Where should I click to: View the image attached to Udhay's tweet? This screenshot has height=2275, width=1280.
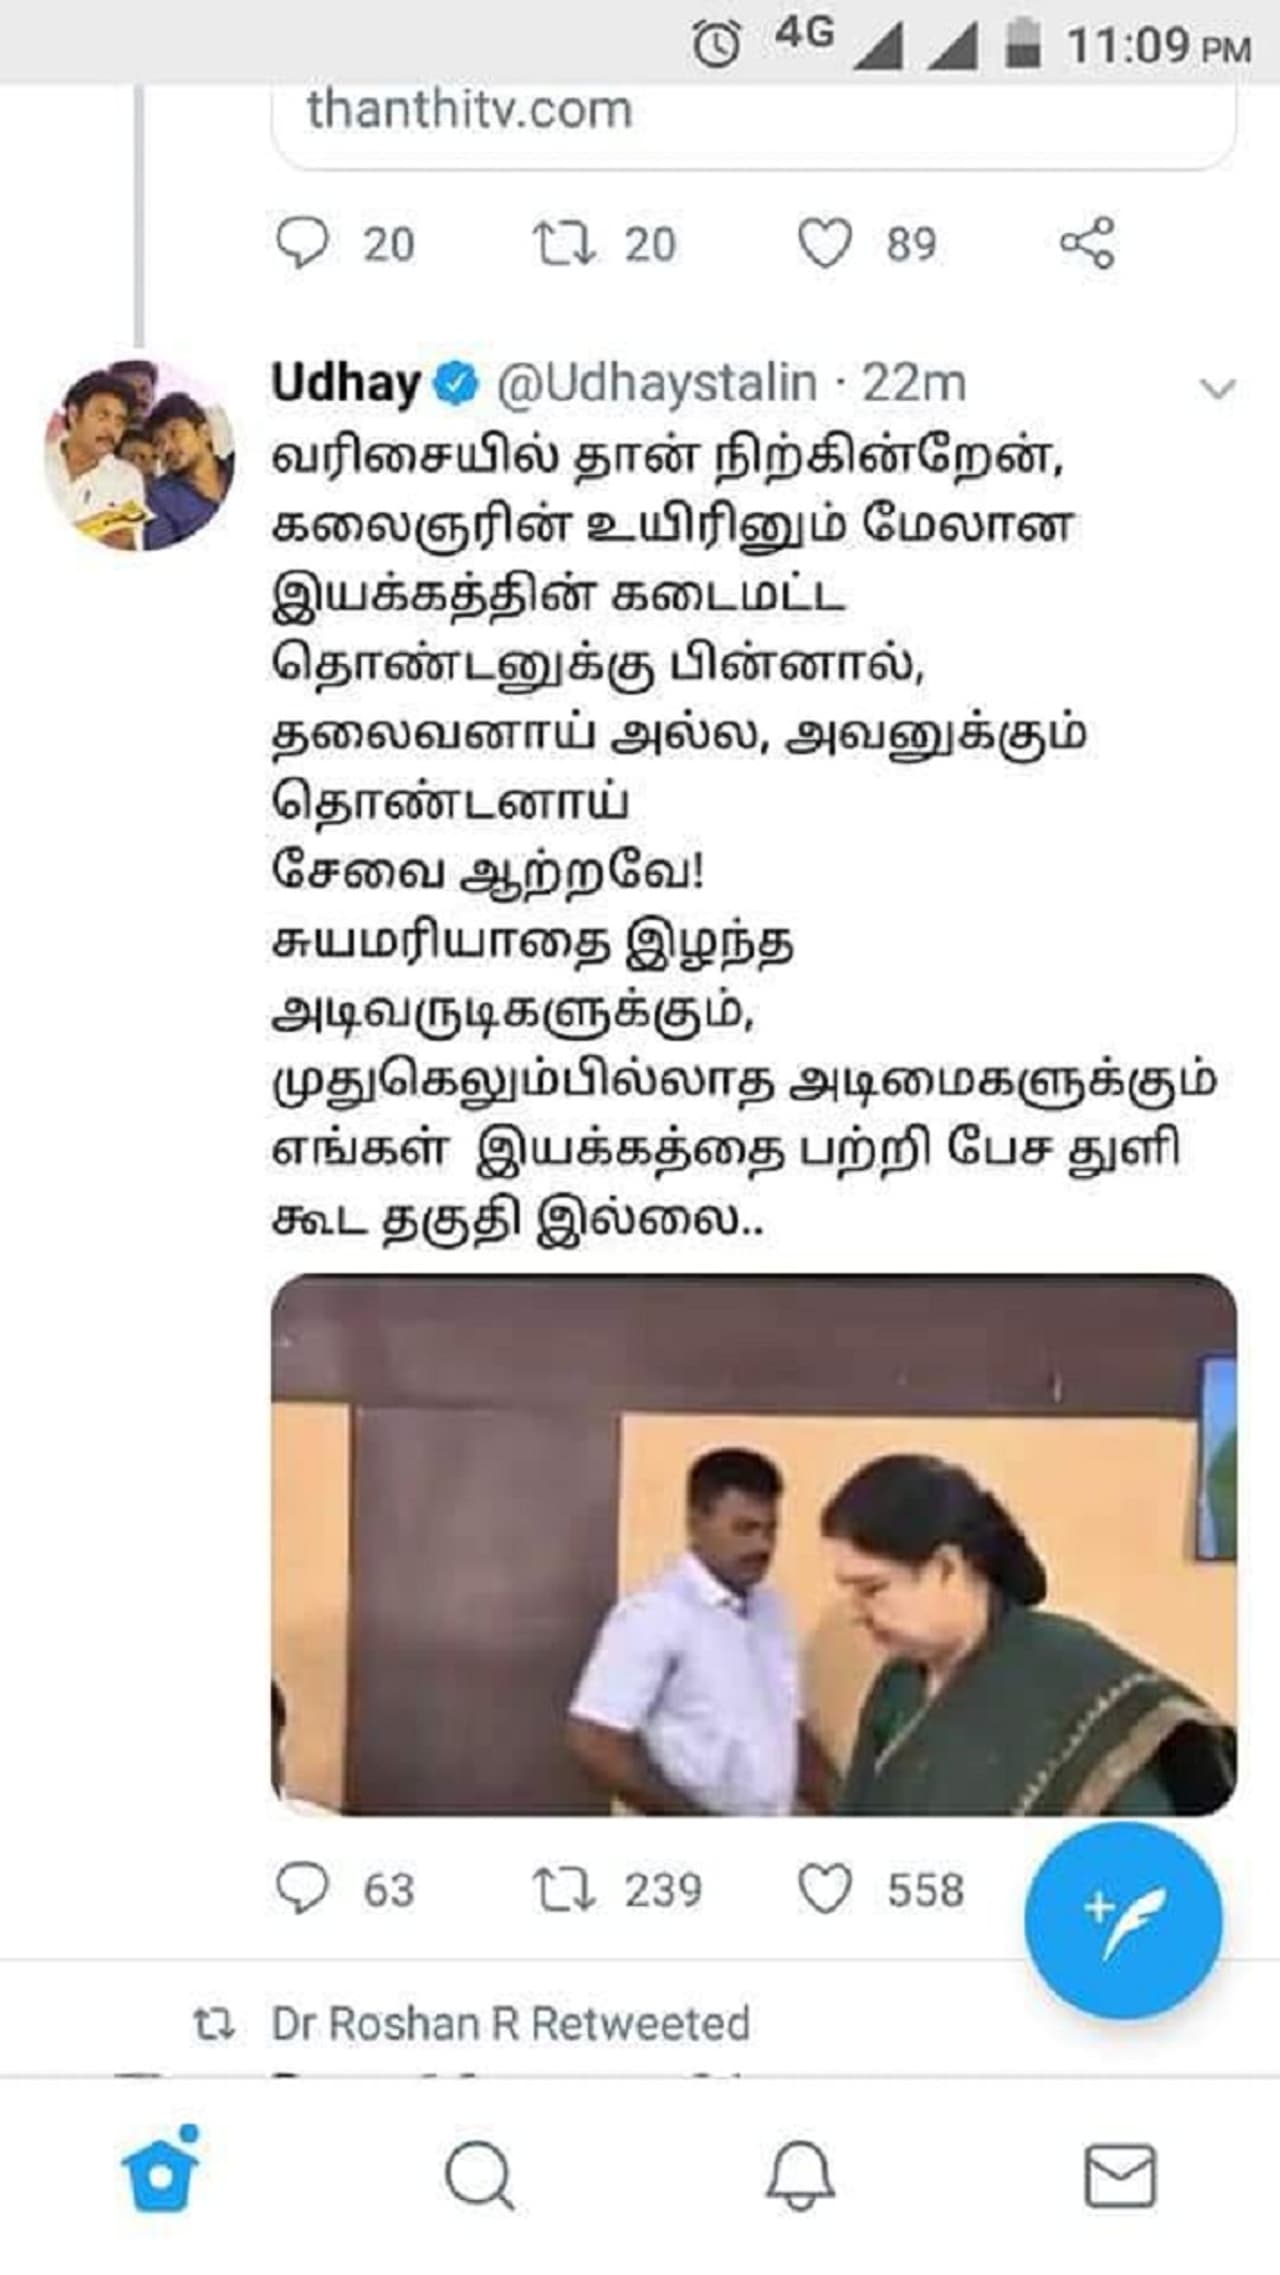click(x=754, y=1545)
